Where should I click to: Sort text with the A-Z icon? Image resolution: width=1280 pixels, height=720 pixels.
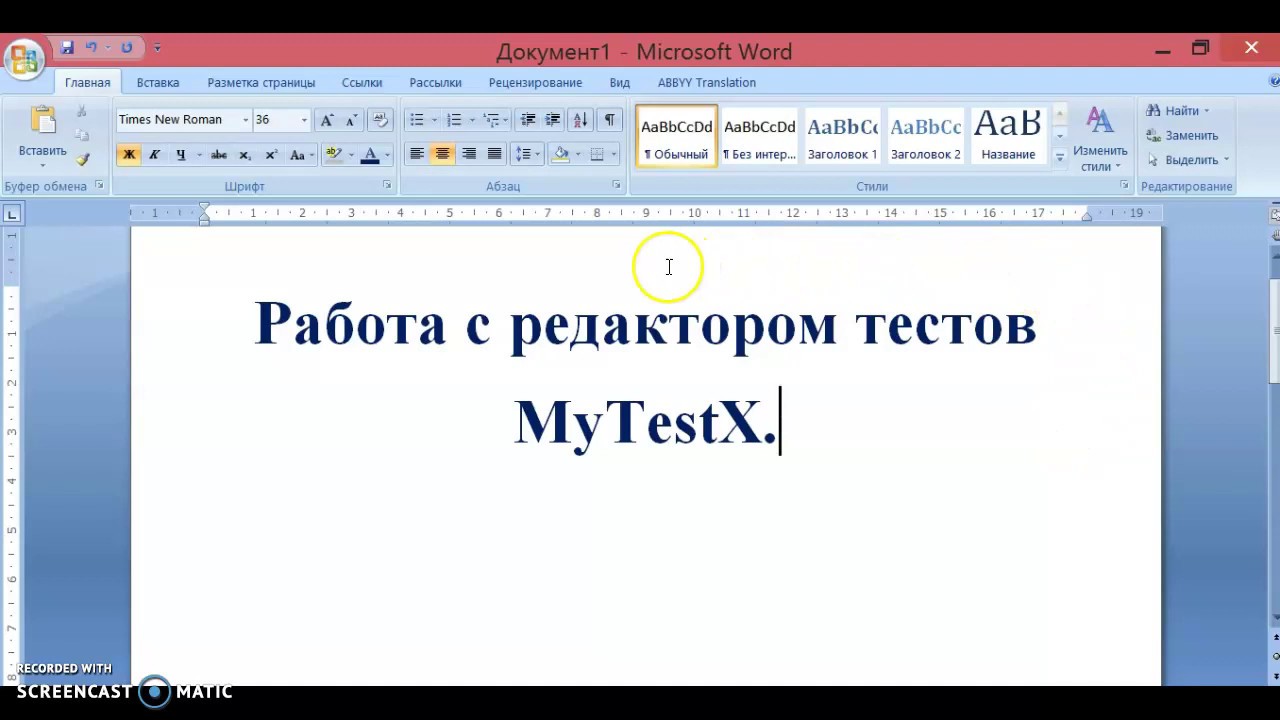(x=580, y=120)
